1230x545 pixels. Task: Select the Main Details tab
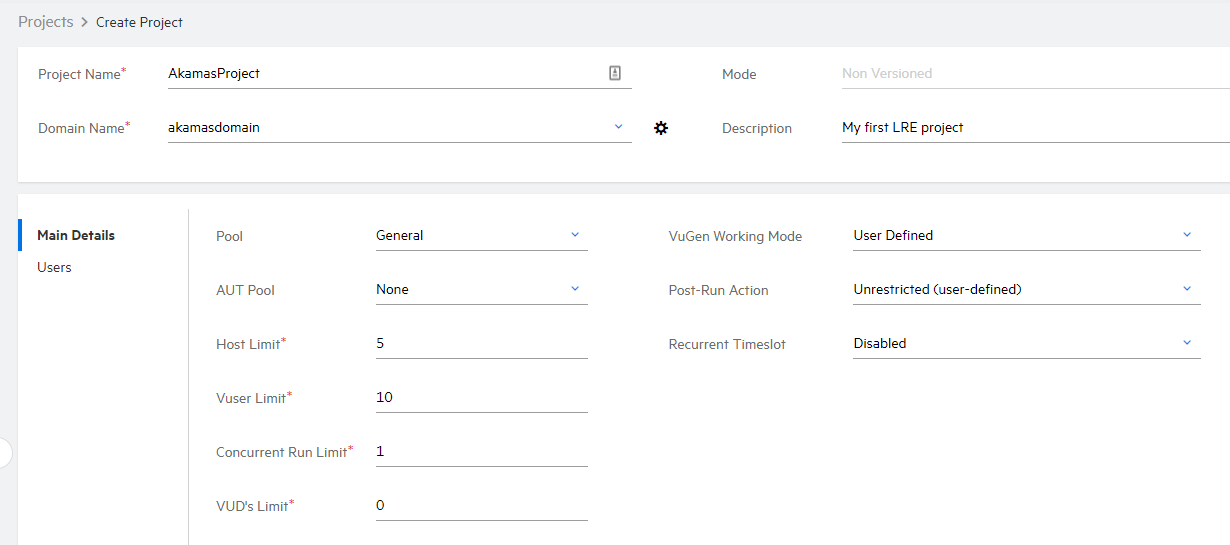(x=76, y=235)
